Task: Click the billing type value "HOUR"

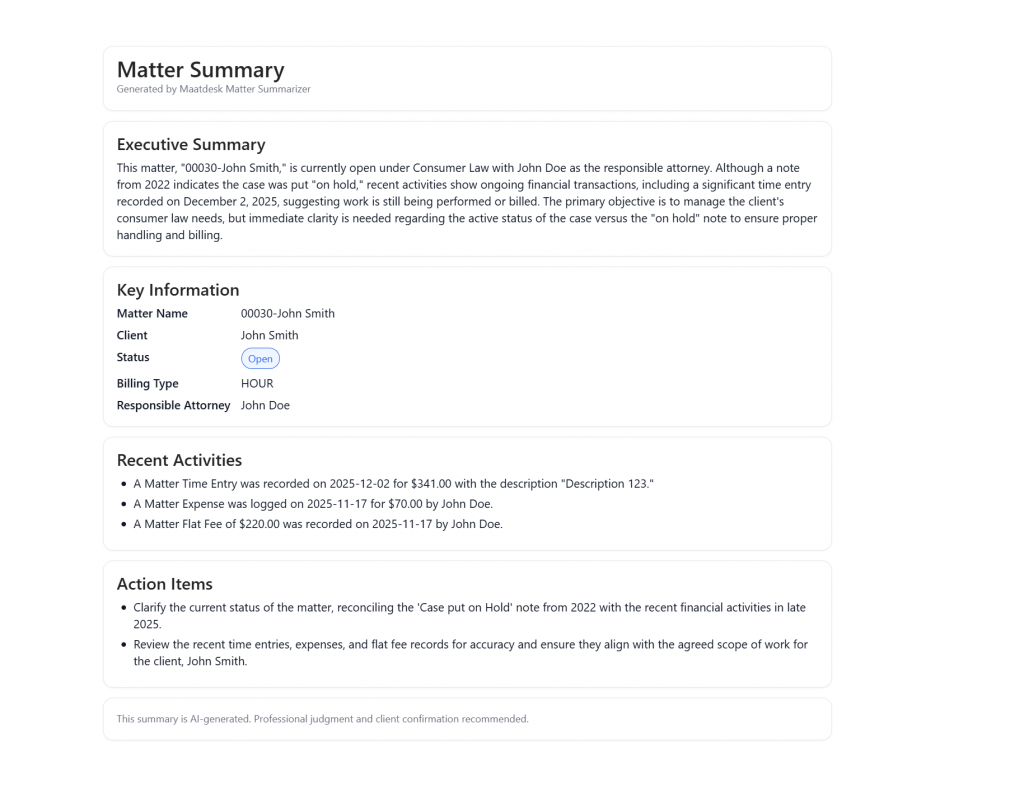Action: click(x=257, y=383)
